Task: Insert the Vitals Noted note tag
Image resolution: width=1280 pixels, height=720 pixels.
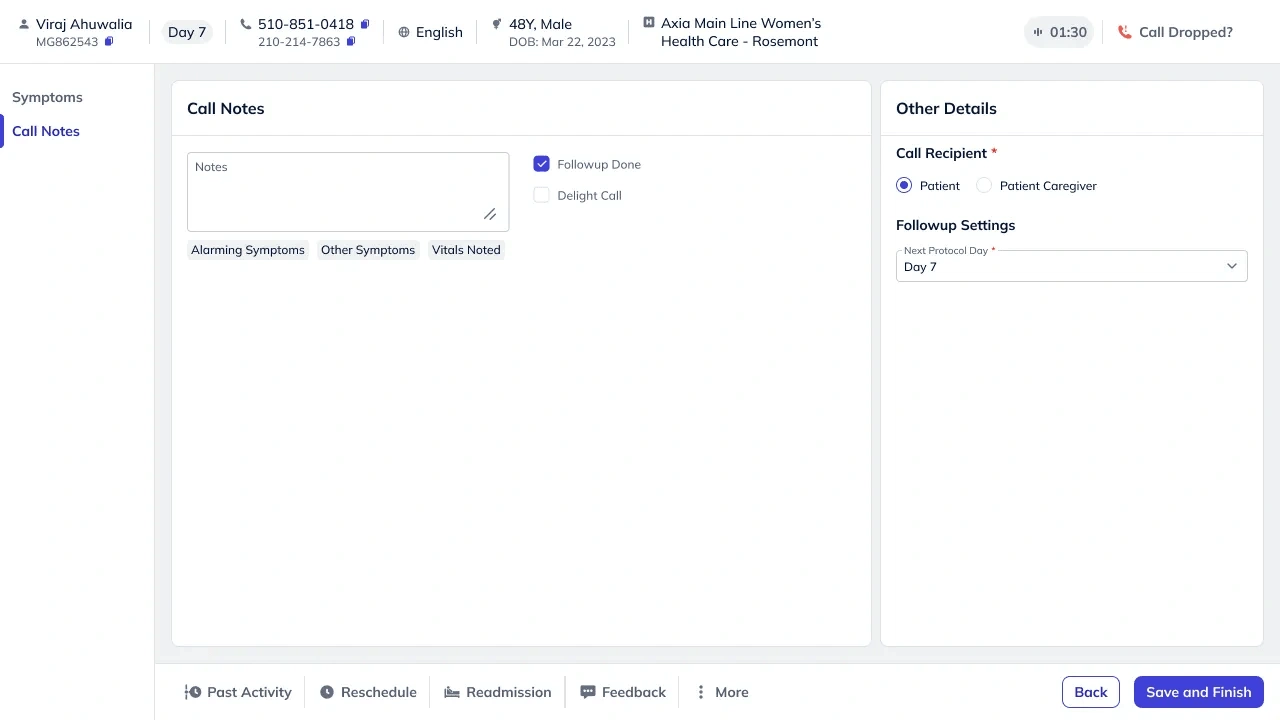Action: [466, 250]
